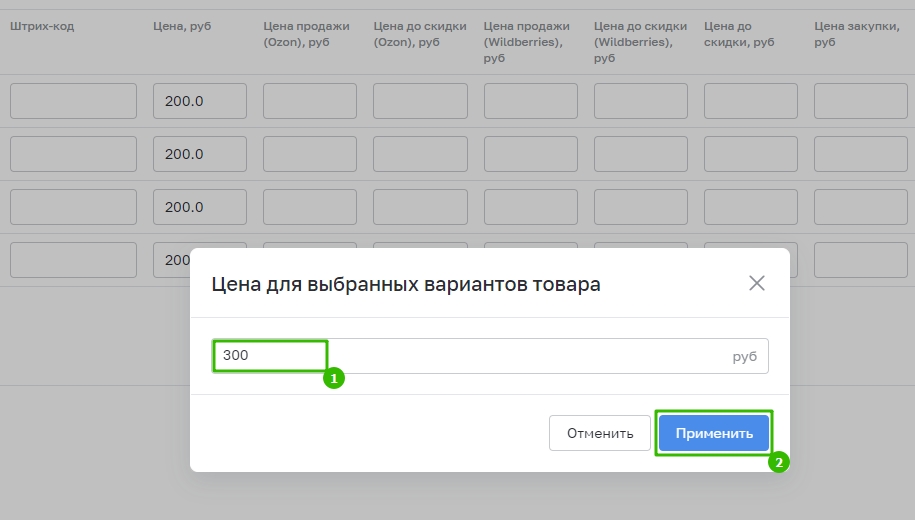
Task: Focus the price field containing 300
Action: click(490, 355)
